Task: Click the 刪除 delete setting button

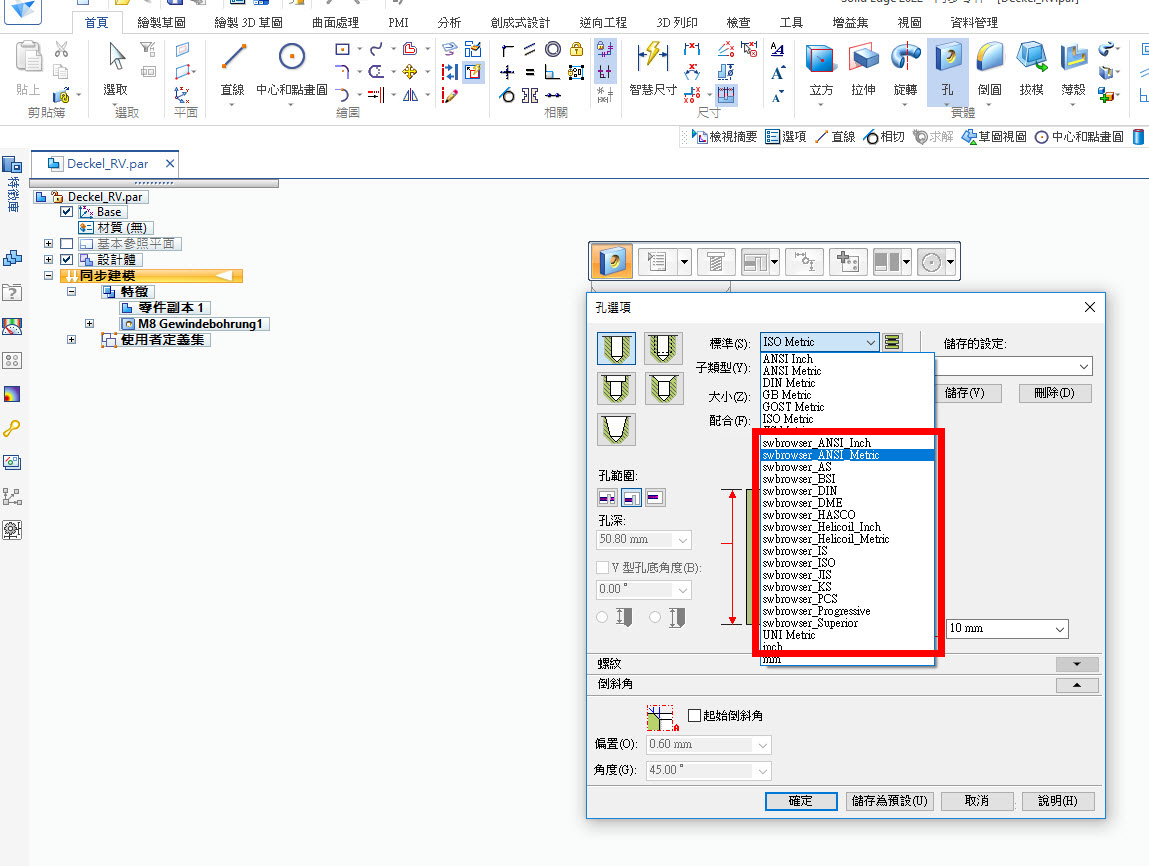Action: pyautogui.click(x=1055, y=393)
